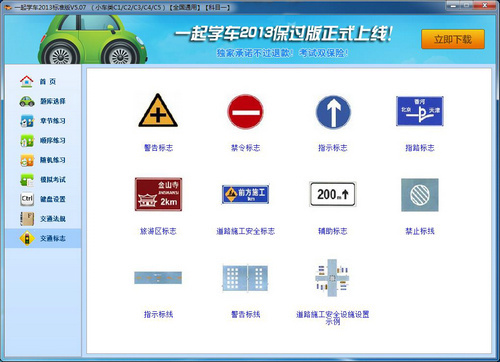Open the blue 指示标志 straight-arrow sign icon
The width and height of the screenshot is (500, 362).
[333, 112]
